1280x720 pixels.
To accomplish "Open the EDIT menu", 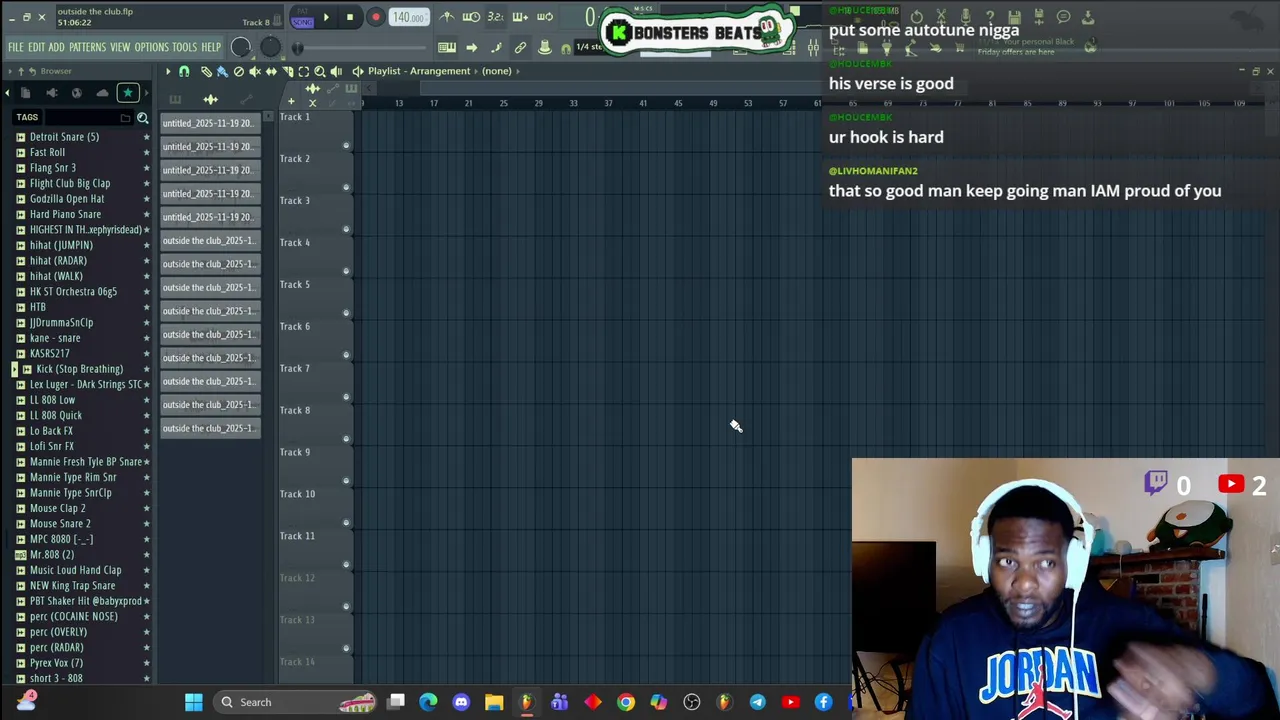I will click(36, 47).
